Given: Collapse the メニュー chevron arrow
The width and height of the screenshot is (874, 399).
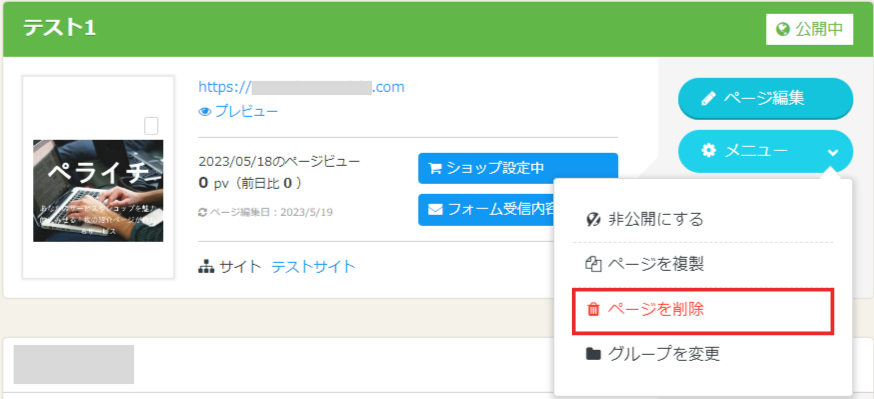Looking at the screenshot, I should pos(833,152).
